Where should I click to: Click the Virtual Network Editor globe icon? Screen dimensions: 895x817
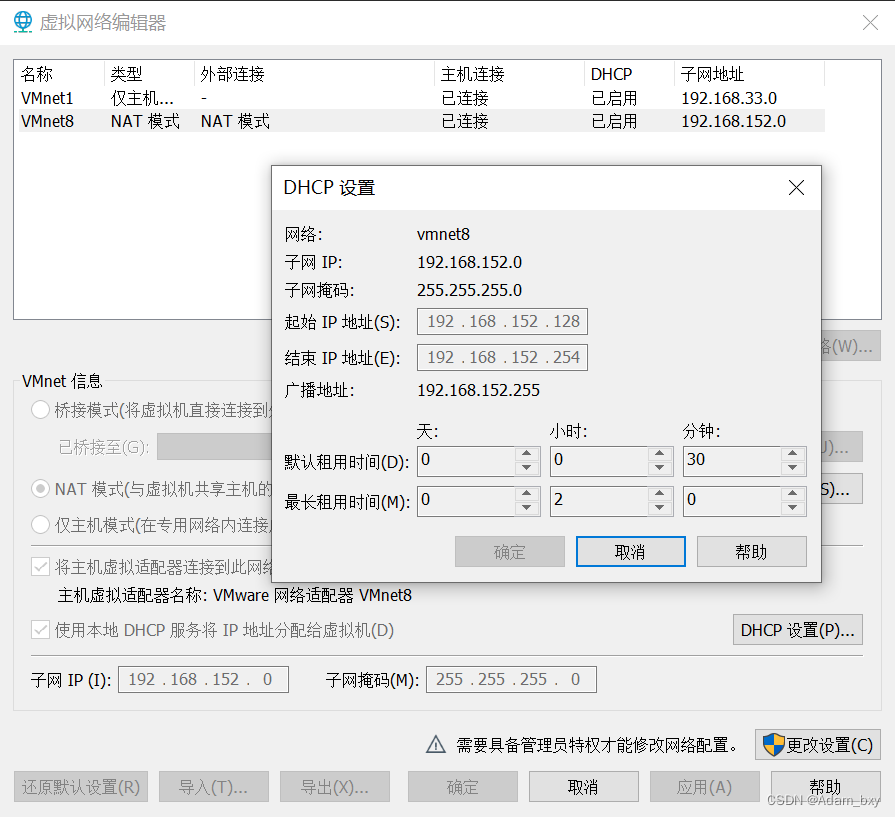click(x=22, y=22)
